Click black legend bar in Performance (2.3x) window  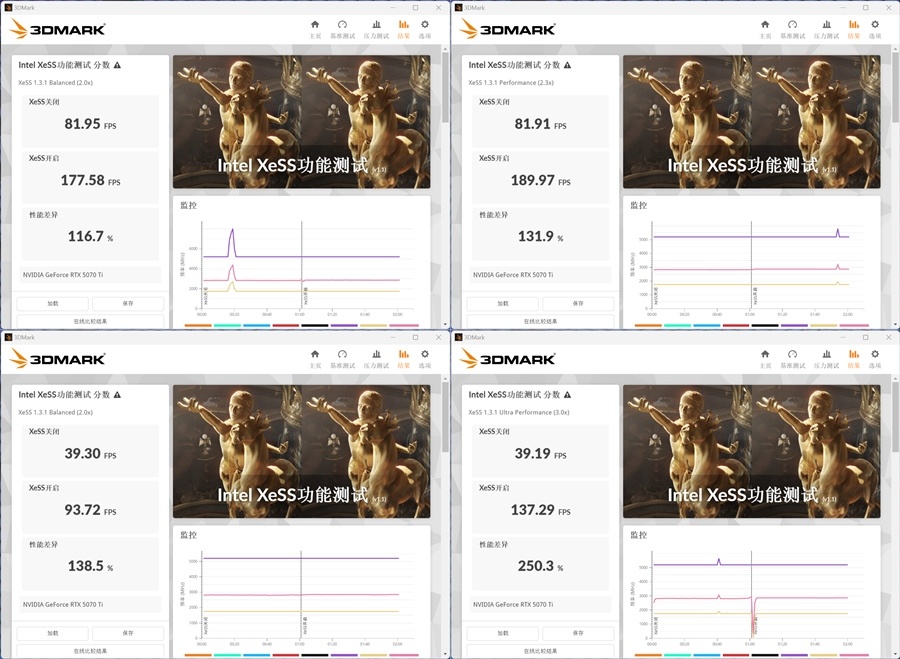click(765, 325)
